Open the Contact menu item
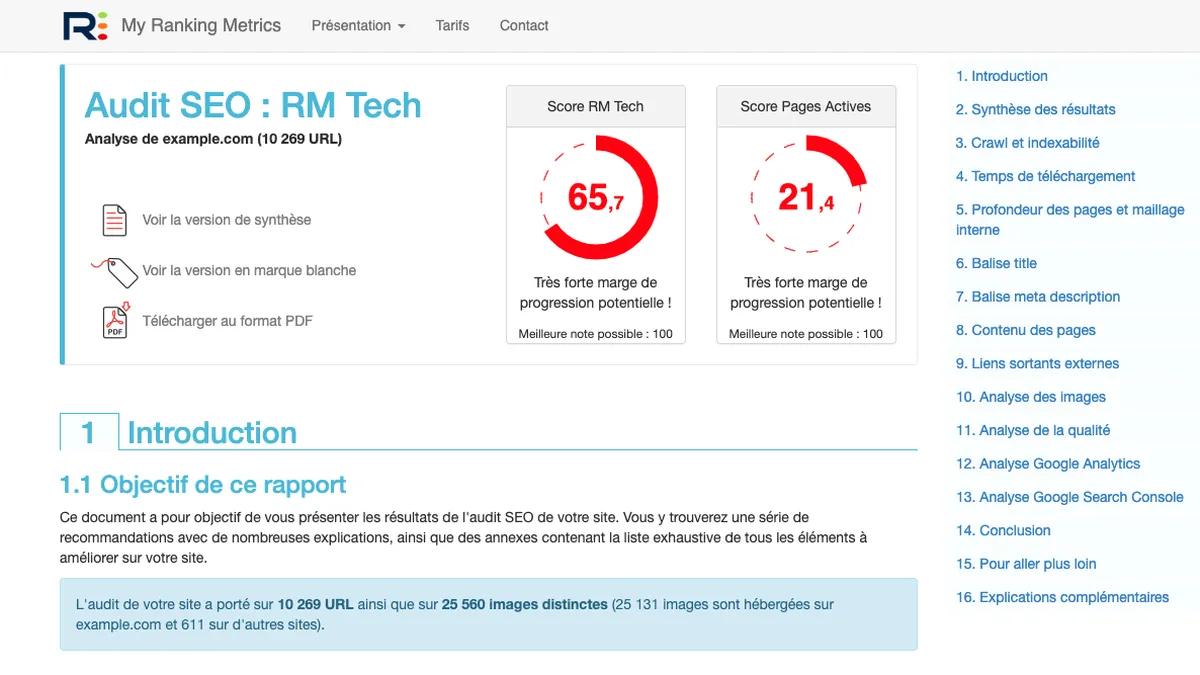Image resolution: width=1200 pixels, height=675 pixels. (x=524, y=26)
